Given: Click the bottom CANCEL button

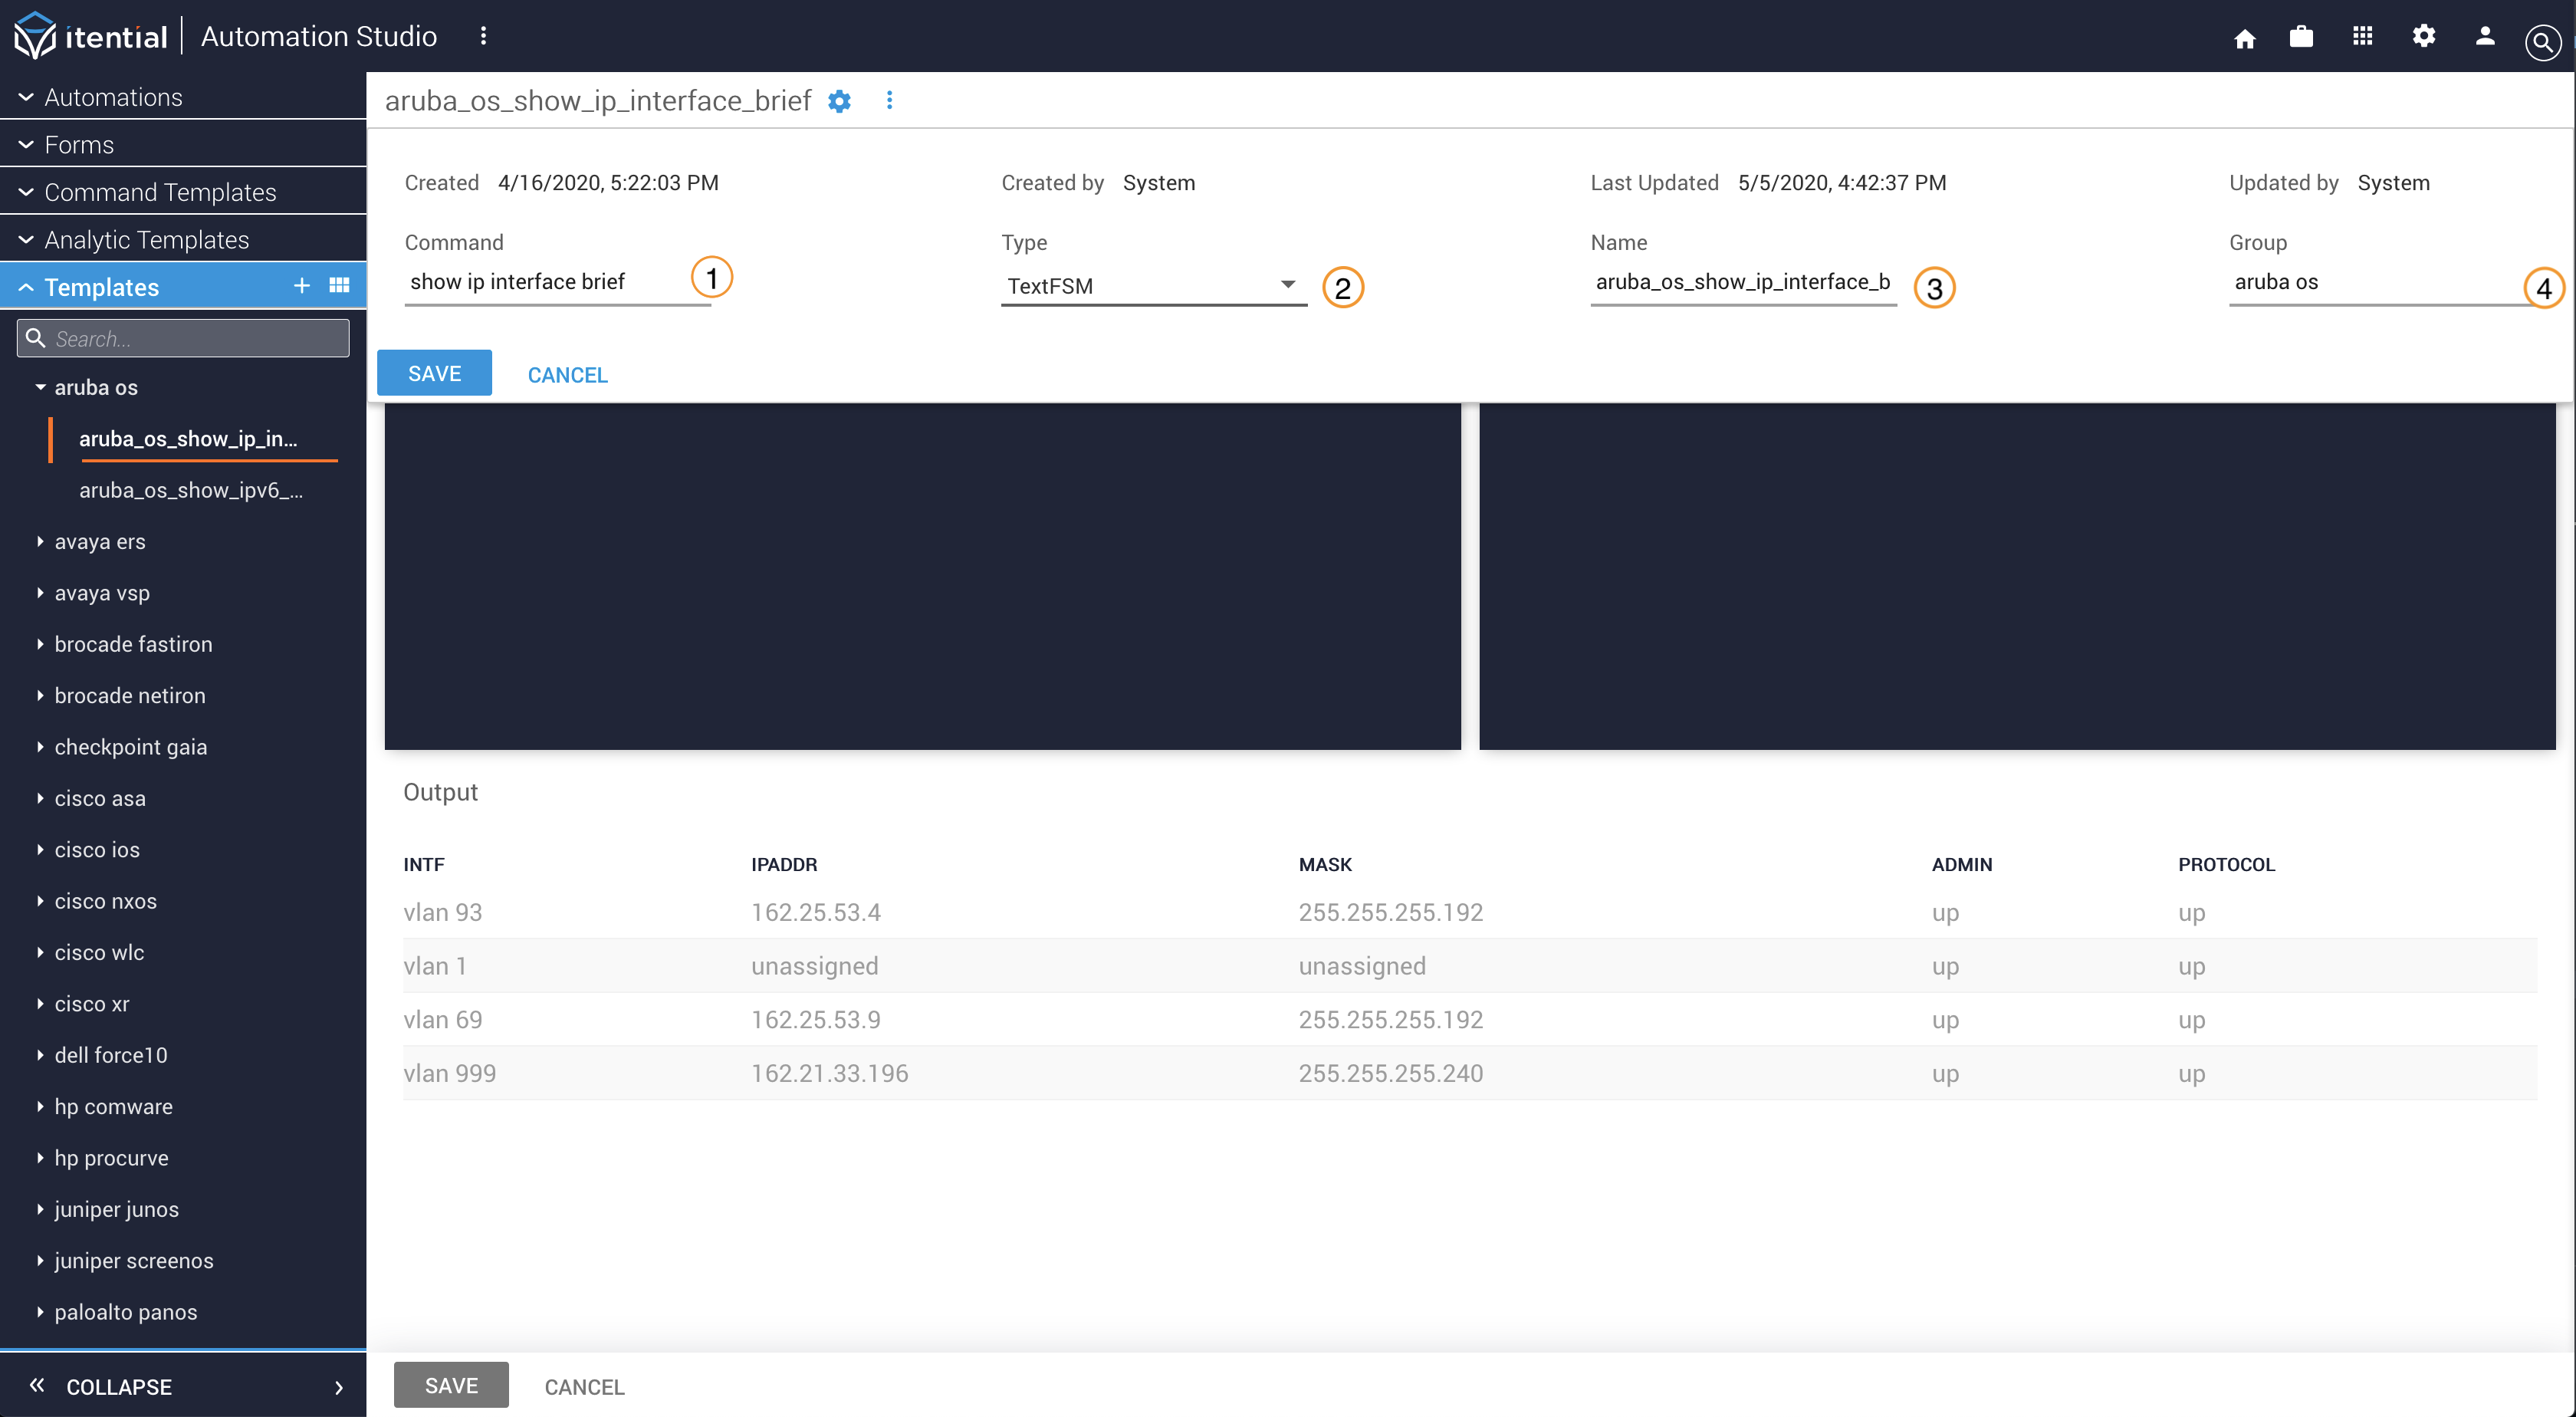Looking at the screenshot, I should (584, 1387).
